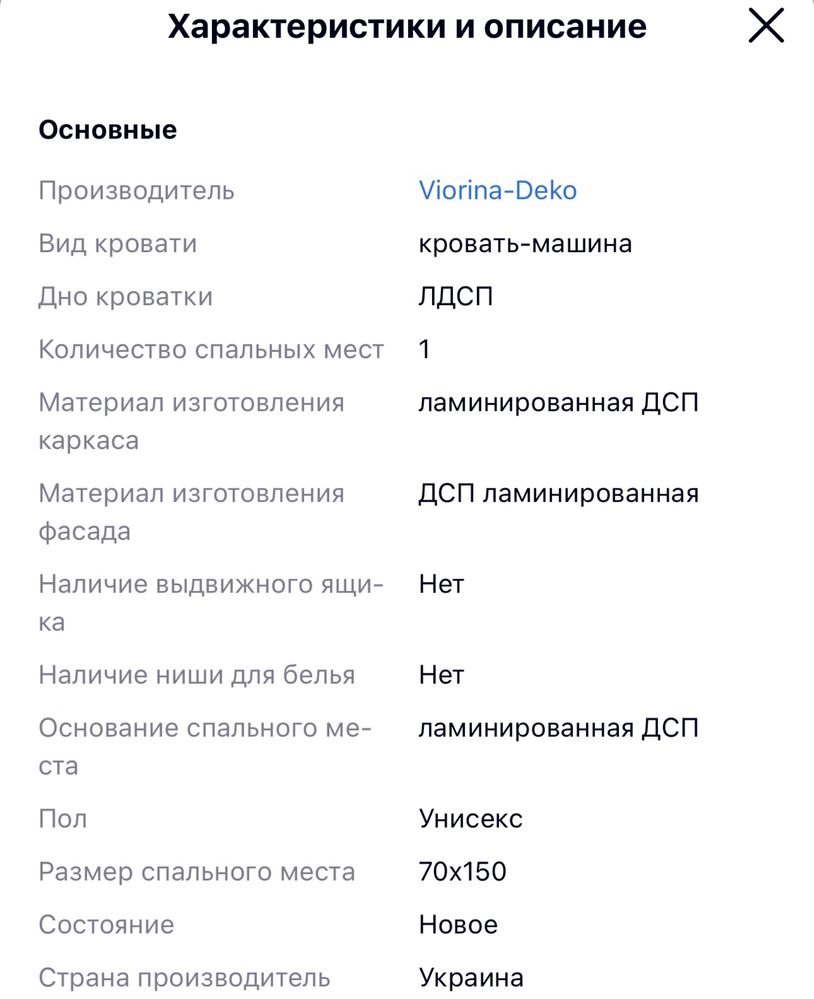Select the Основные section heading

(108, 129)
